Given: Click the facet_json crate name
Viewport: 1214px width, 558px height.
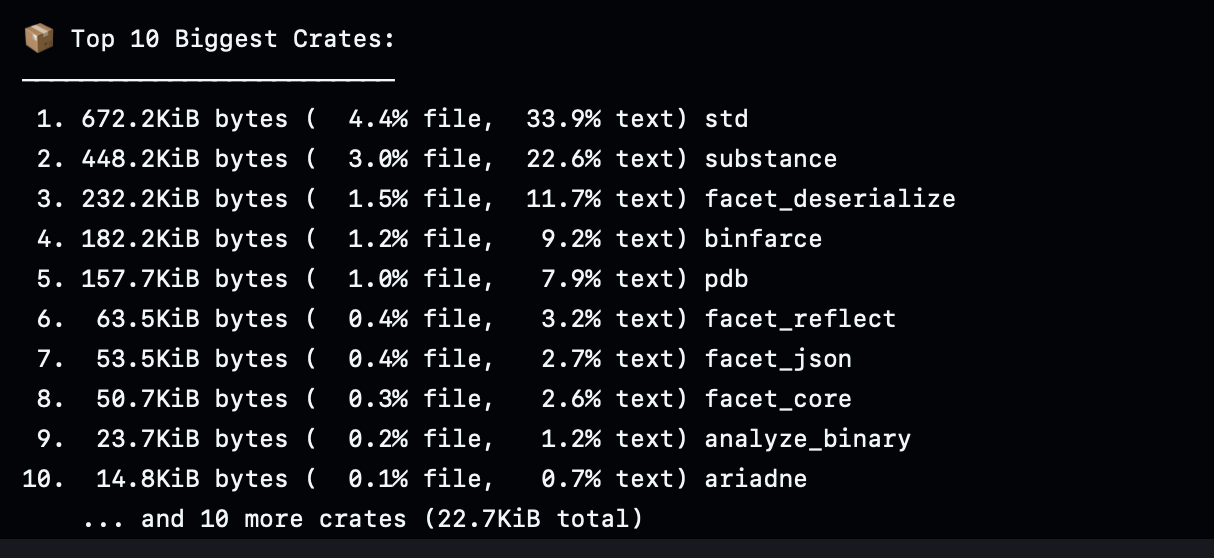Looking at the screenshot, I should click(778, 359).
